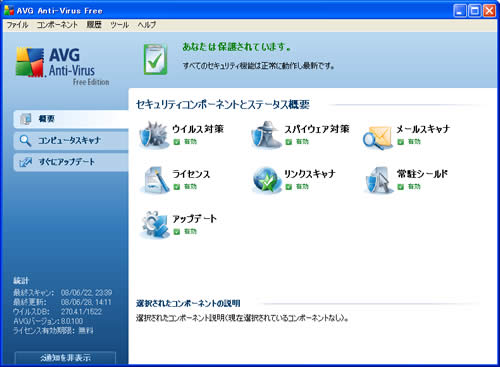This screenshot has height=367, width=500.
Task: Open the ライセンス document icon
Action: [x=155, y=180]
